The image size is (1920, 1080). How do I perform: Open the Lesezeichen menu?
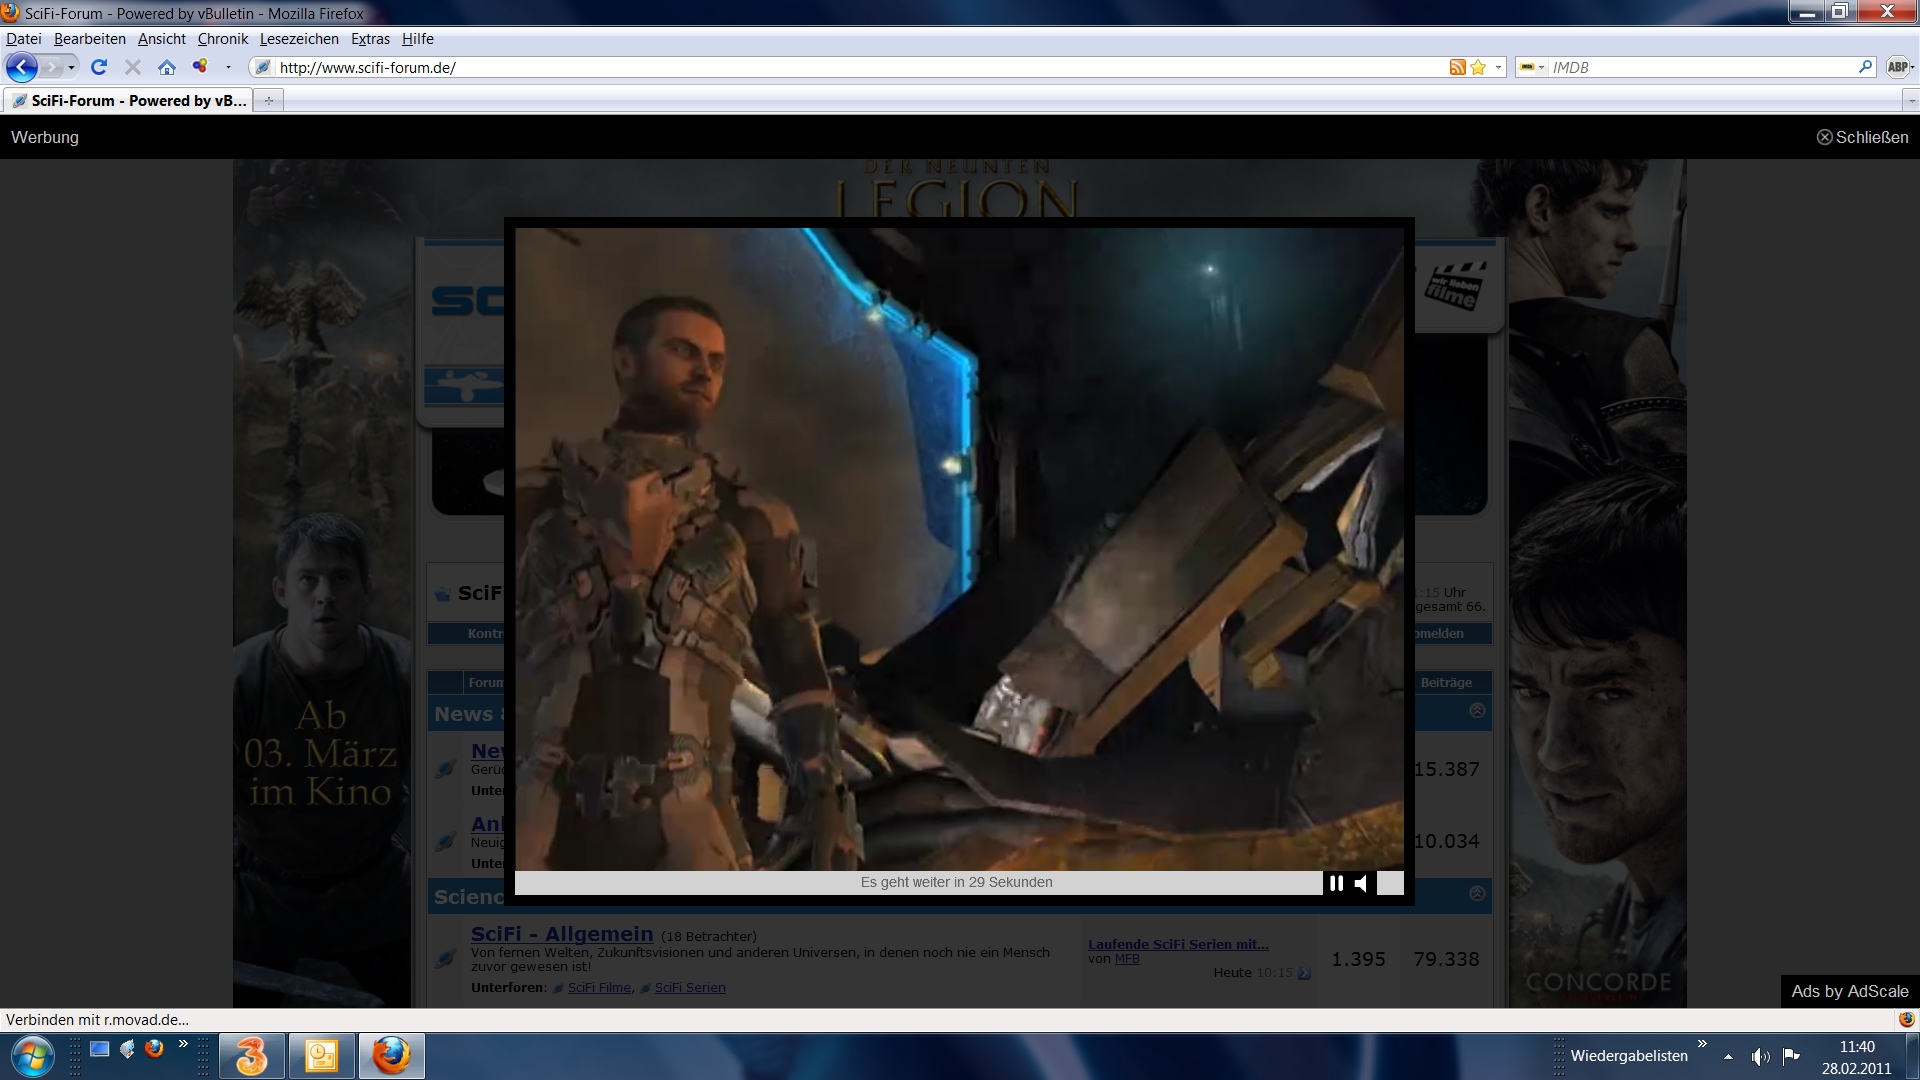(299, 39)
